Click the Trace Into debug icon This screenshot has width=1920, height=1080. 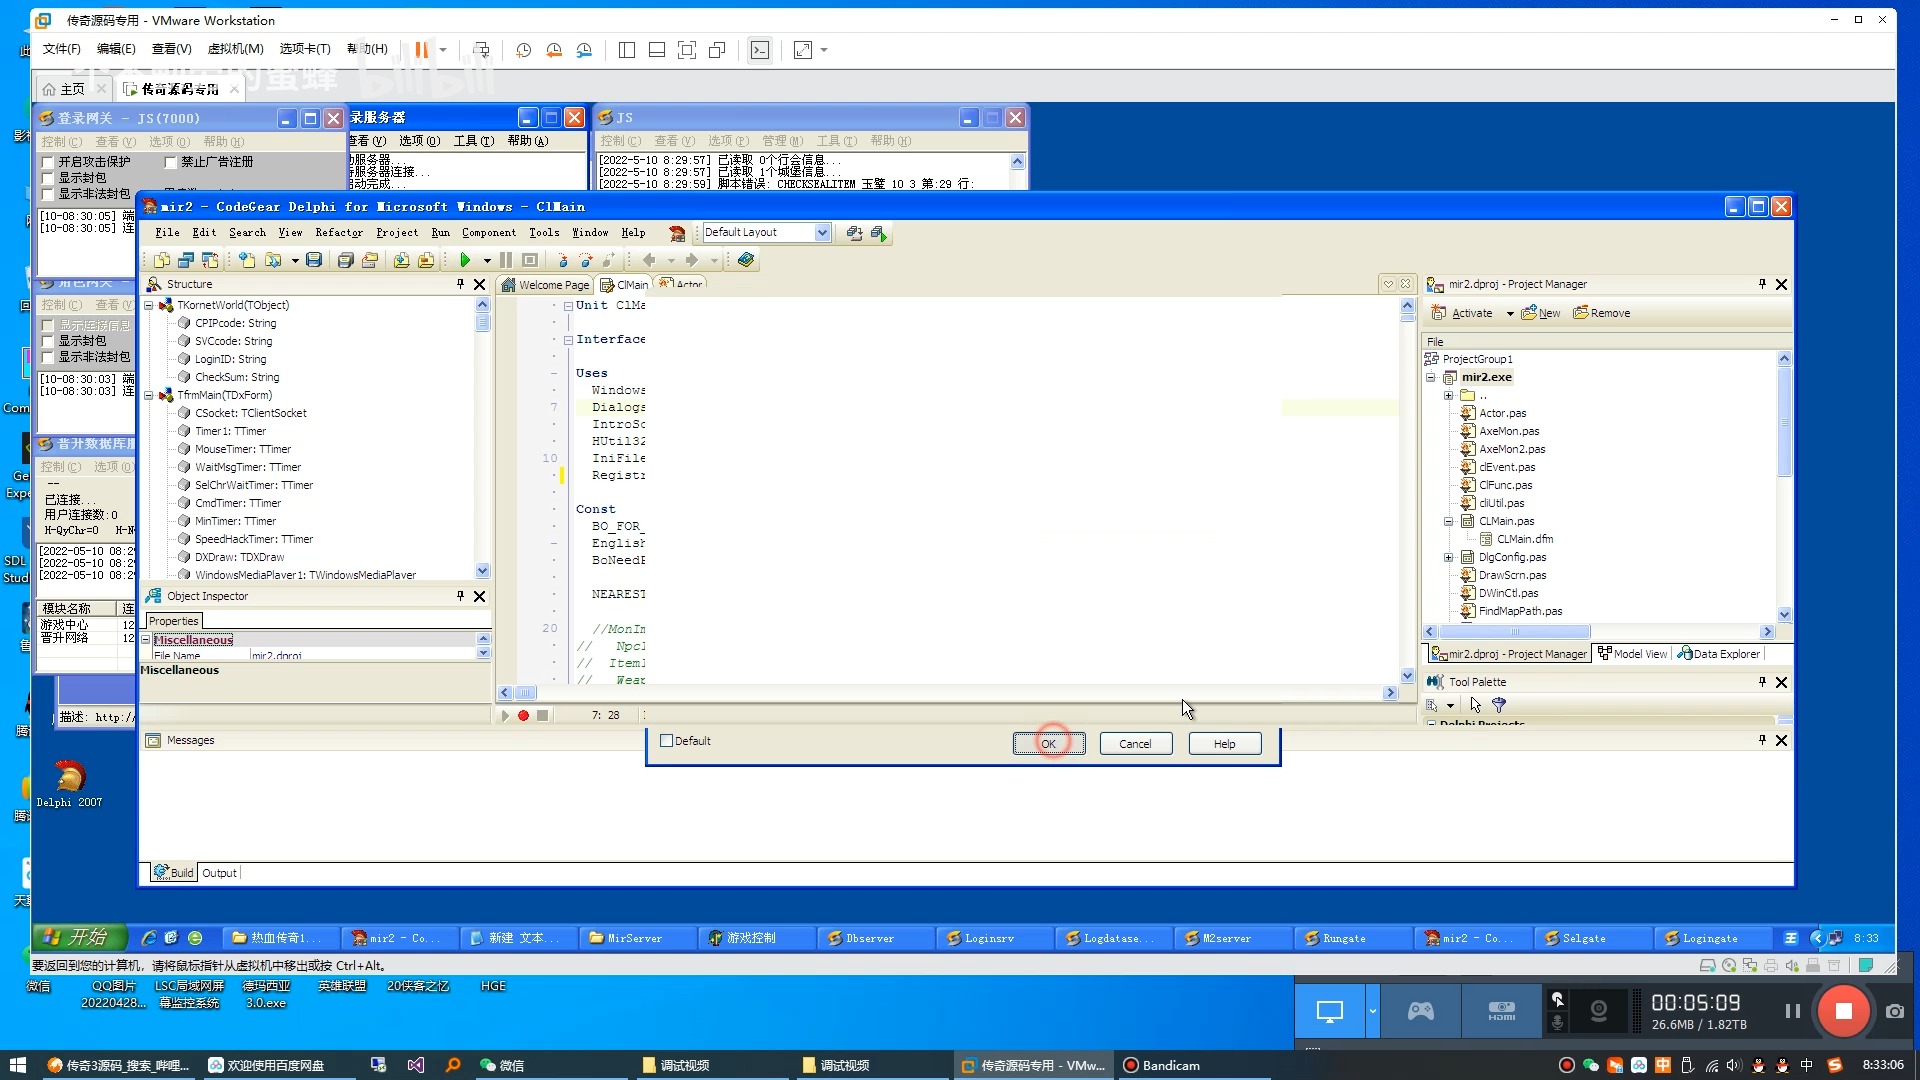563,260
